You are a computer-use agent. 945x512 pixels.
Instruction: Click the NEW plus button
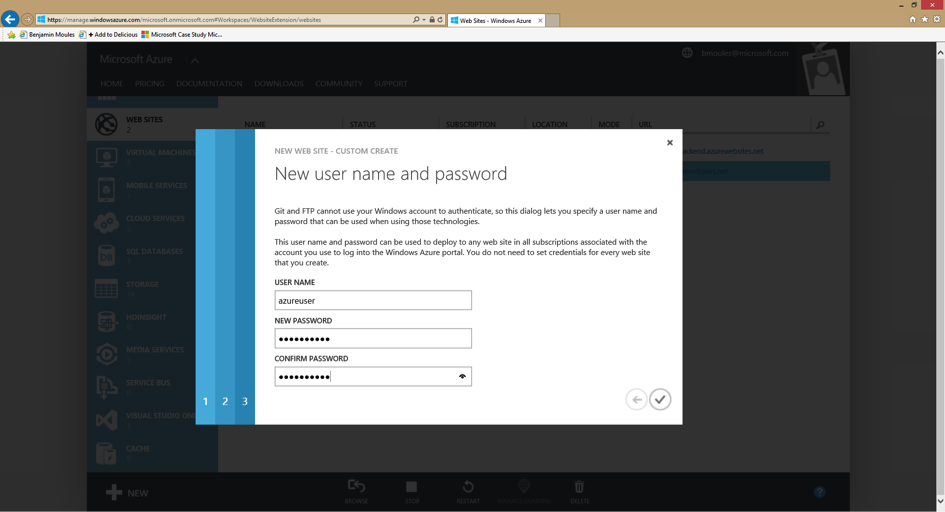point(127,493)
